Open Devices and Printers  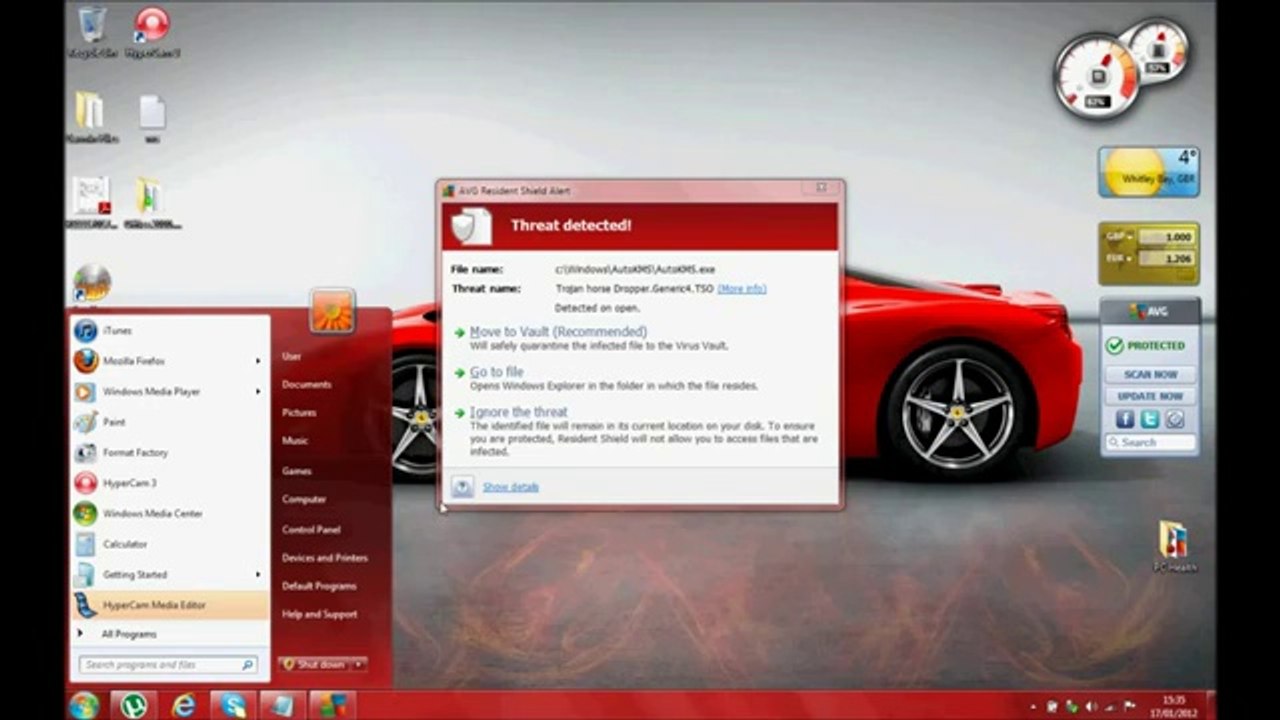324,558
